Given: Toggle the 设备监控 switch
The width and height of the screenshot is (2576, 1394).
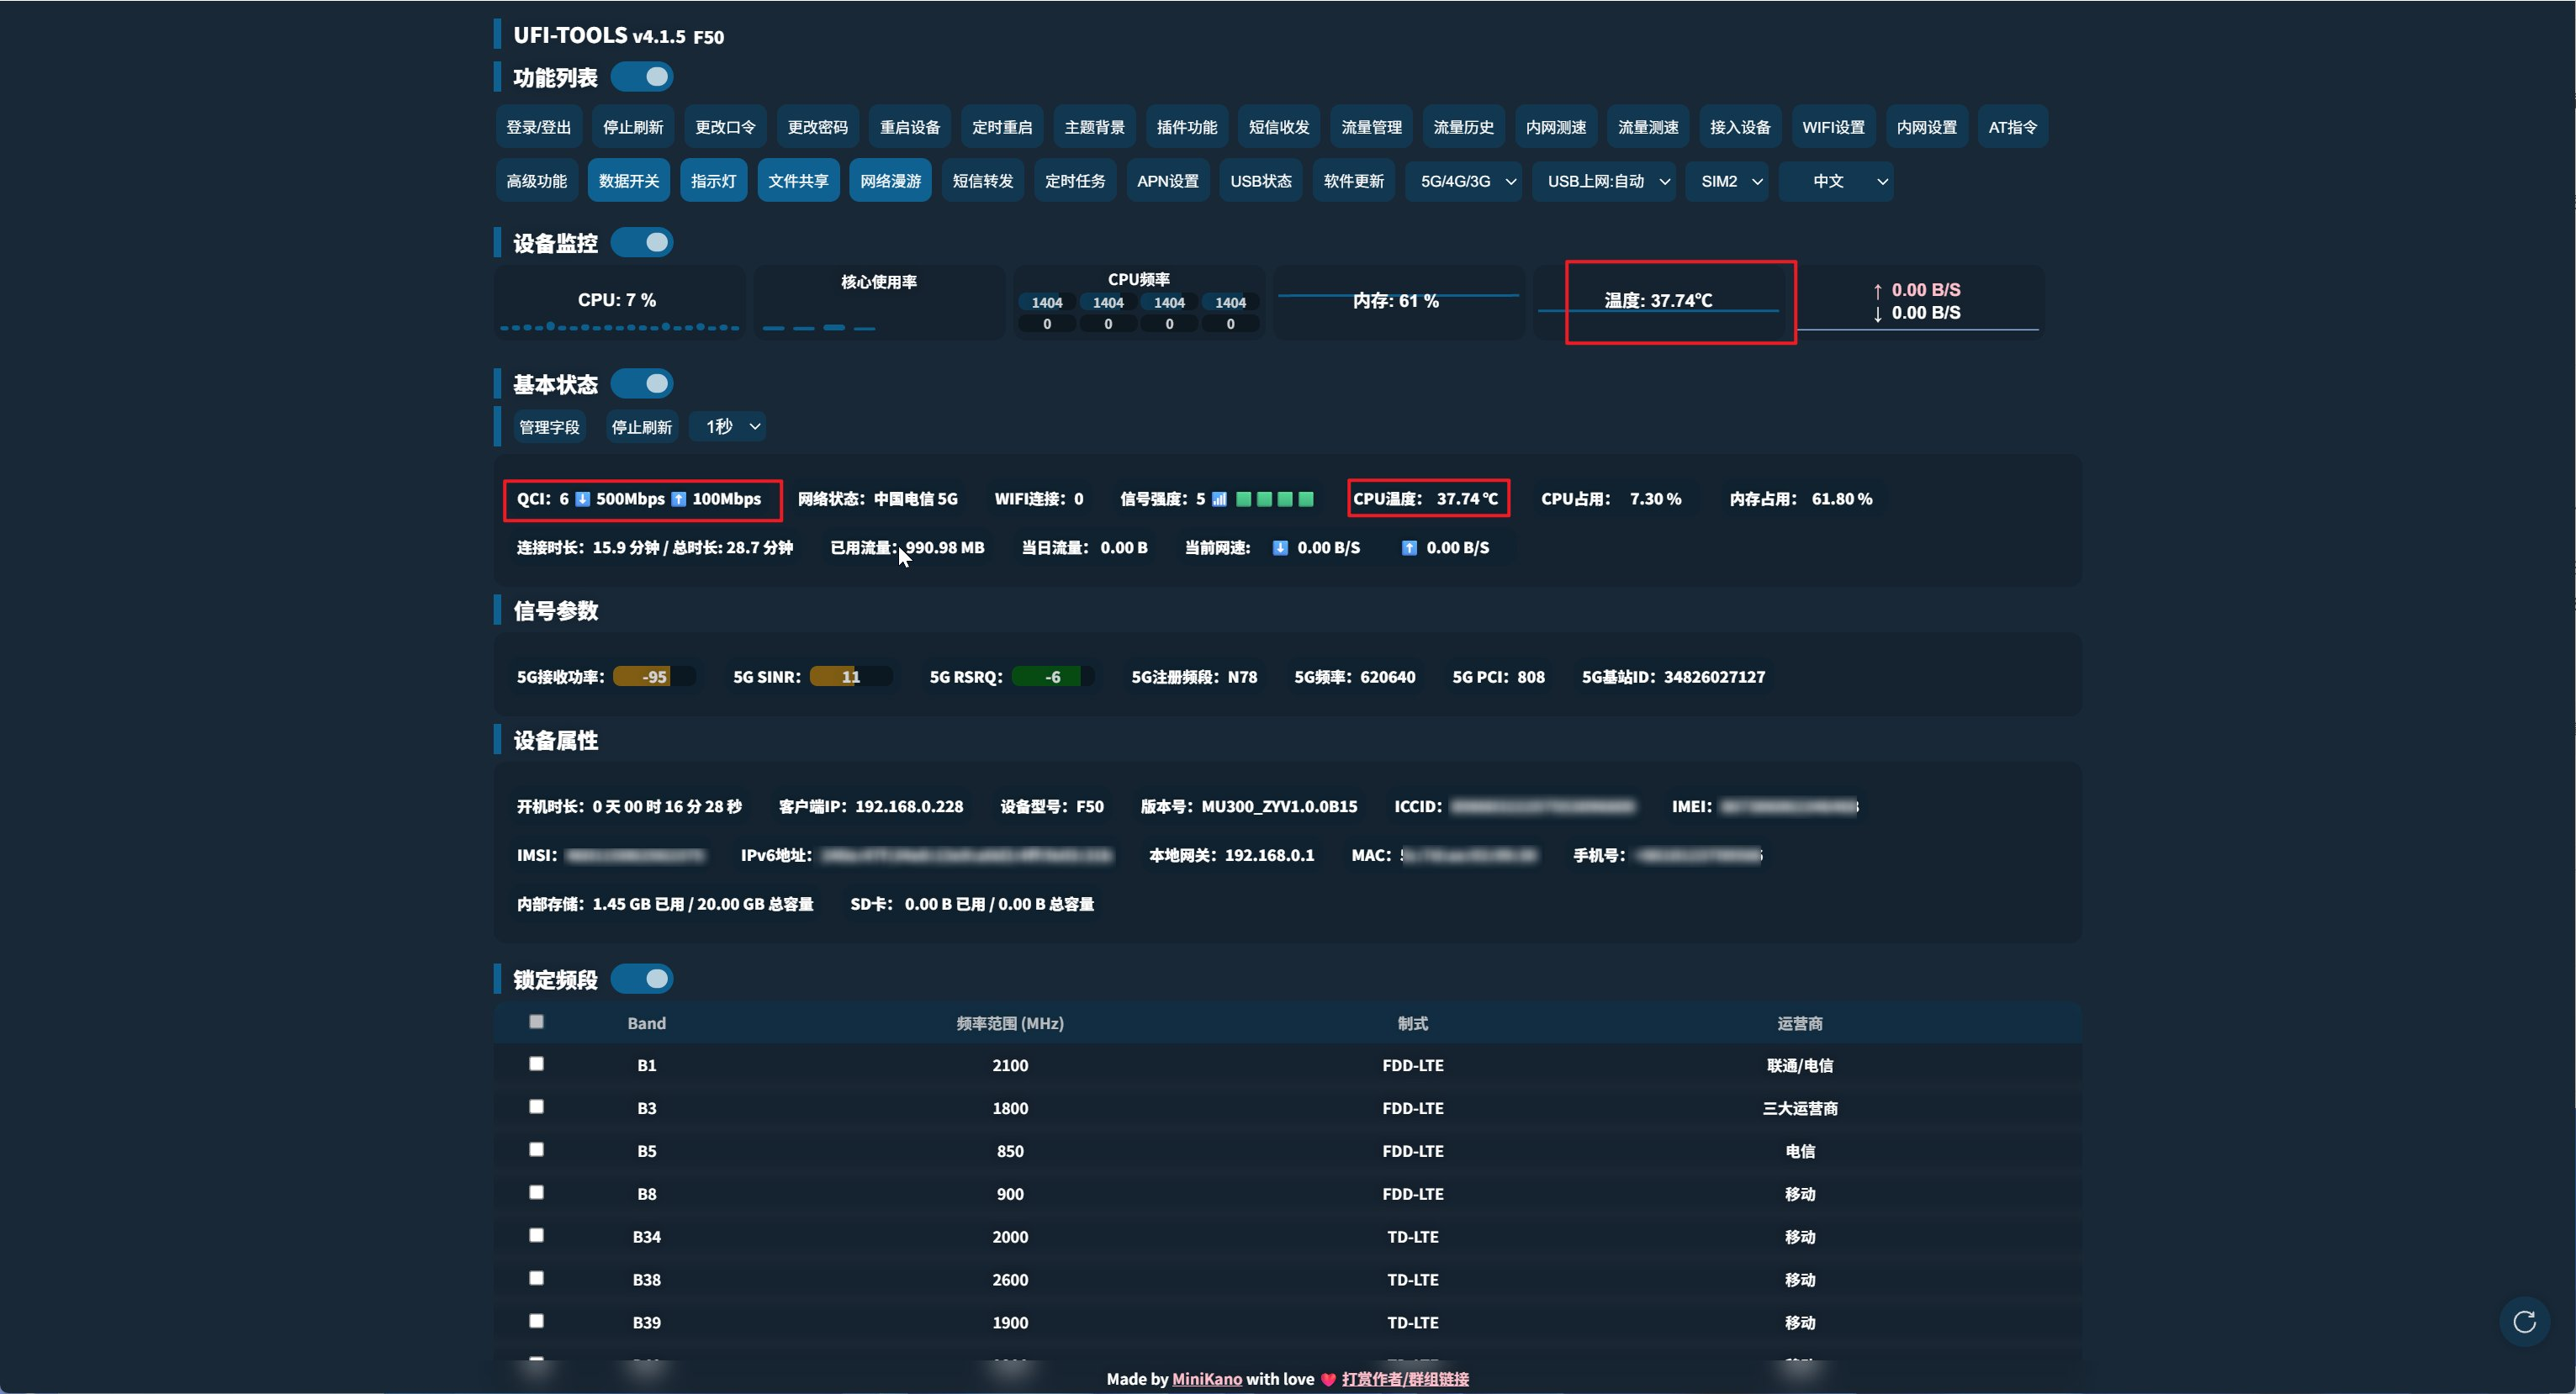Looking at the screenshot, I should tap(642, 242).
